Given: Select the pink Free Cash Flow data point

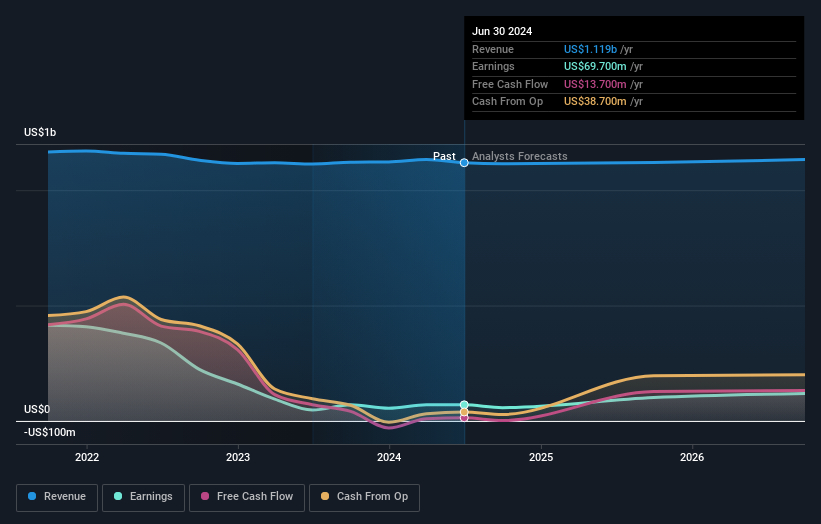Looking at the screenshot, I should [x=464, y=418].
